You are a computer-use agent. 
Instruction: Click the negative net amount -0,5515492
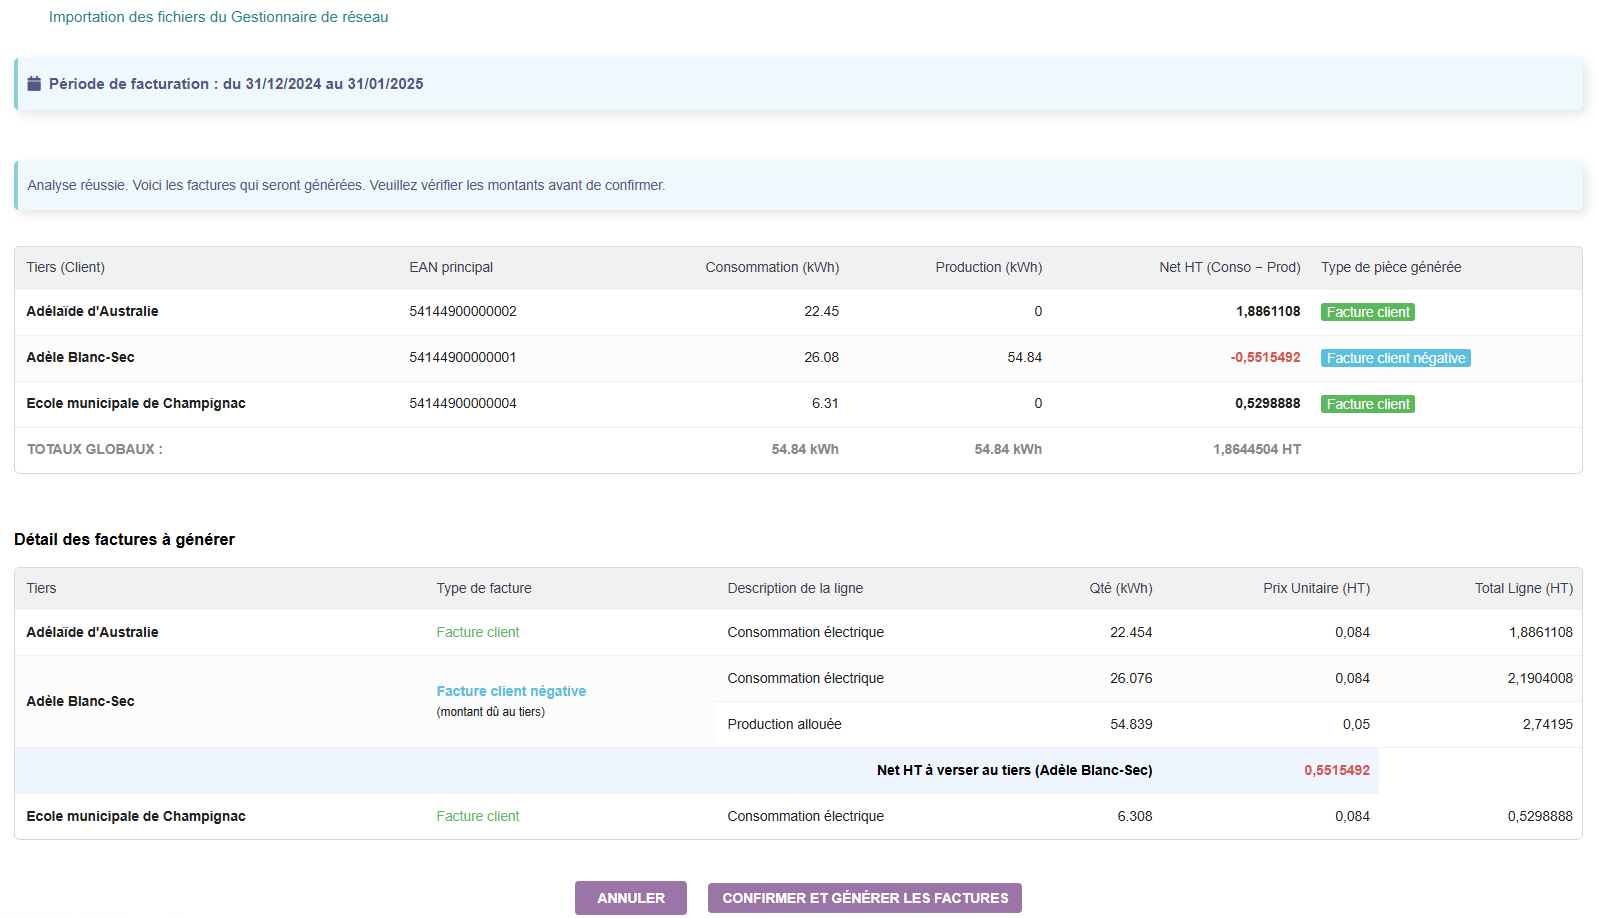(x=1266, y=357)
